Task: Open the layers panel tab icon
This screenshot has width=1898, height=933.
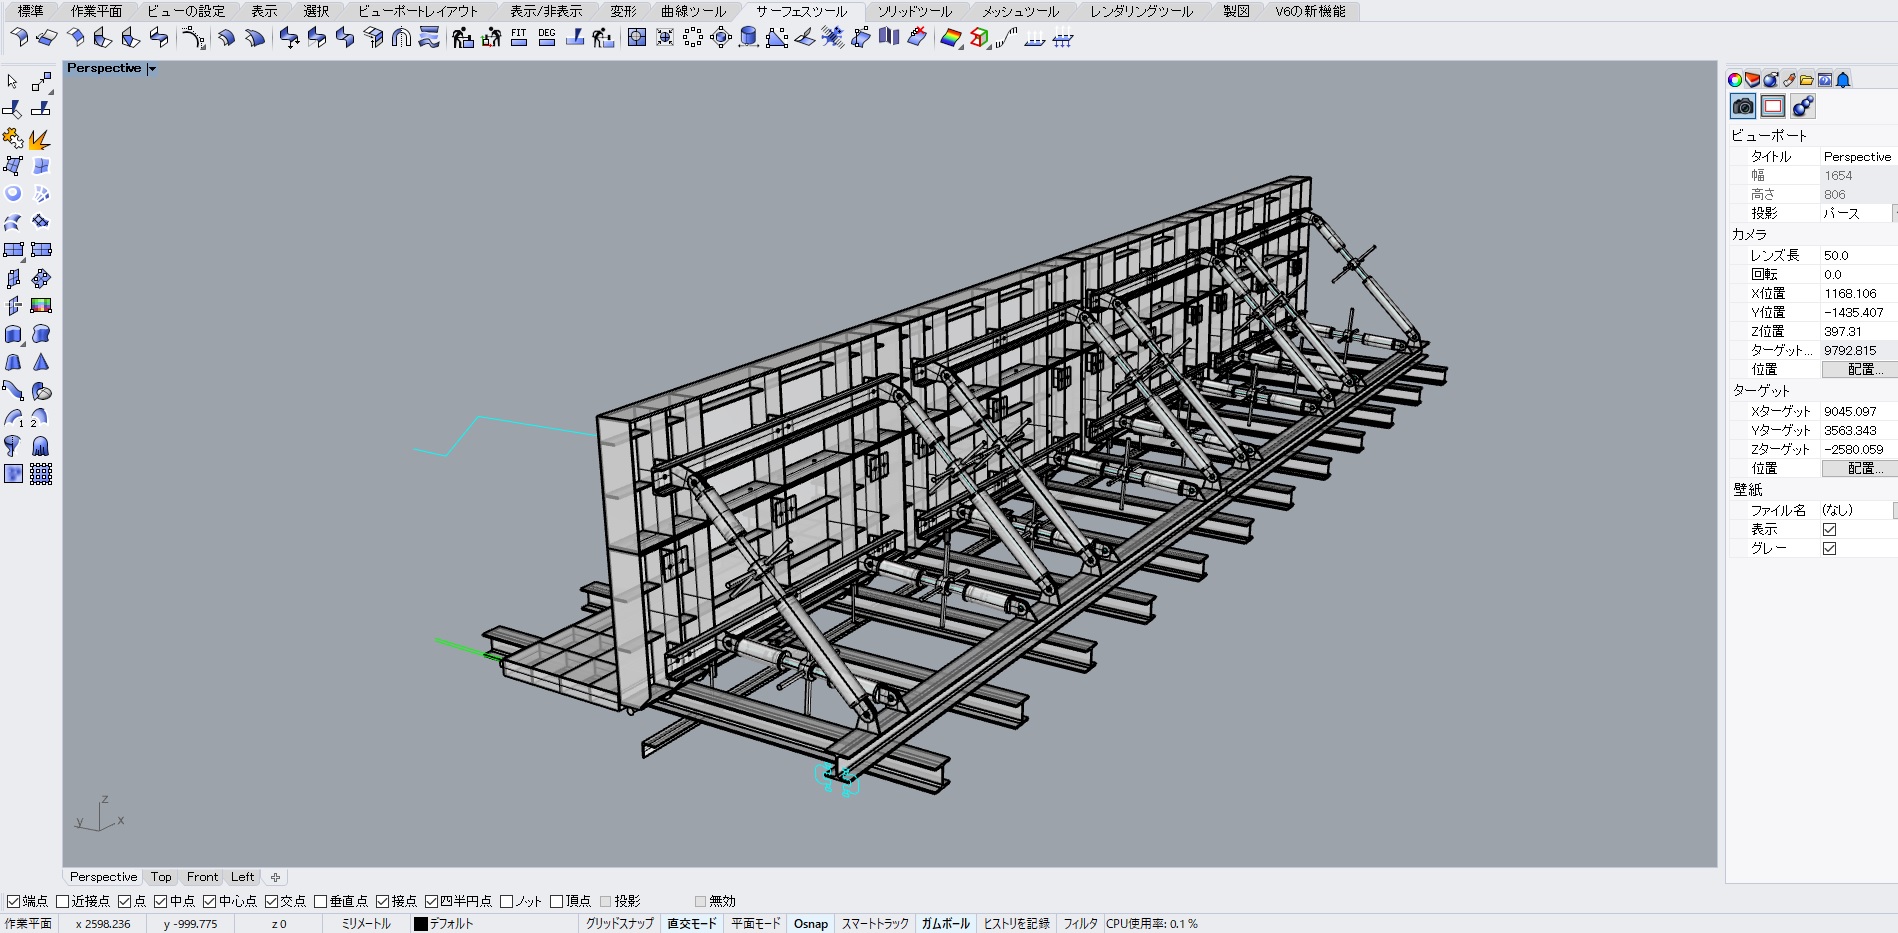Action: 1753,80
